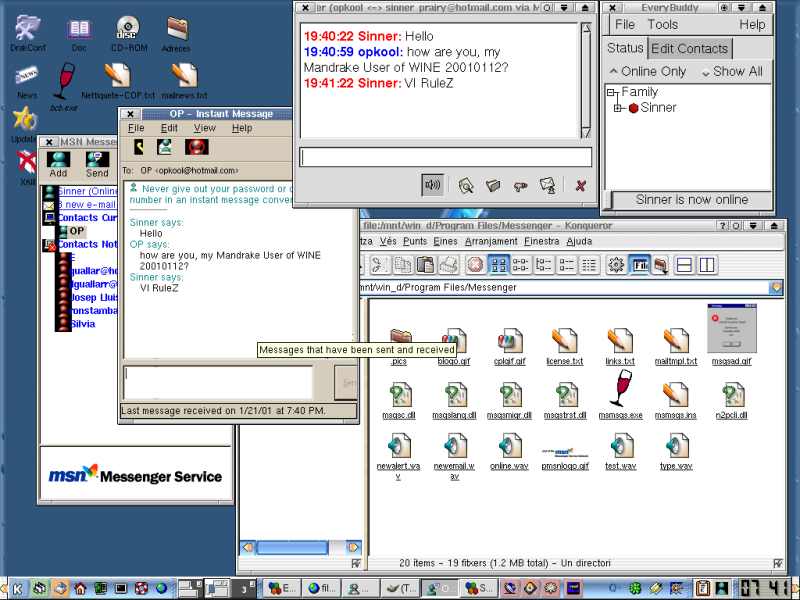The image size is (800, 600).
Task: Click split view left/right icon in Konqueror
Action: pyautogui.click(x=707, y=265)
